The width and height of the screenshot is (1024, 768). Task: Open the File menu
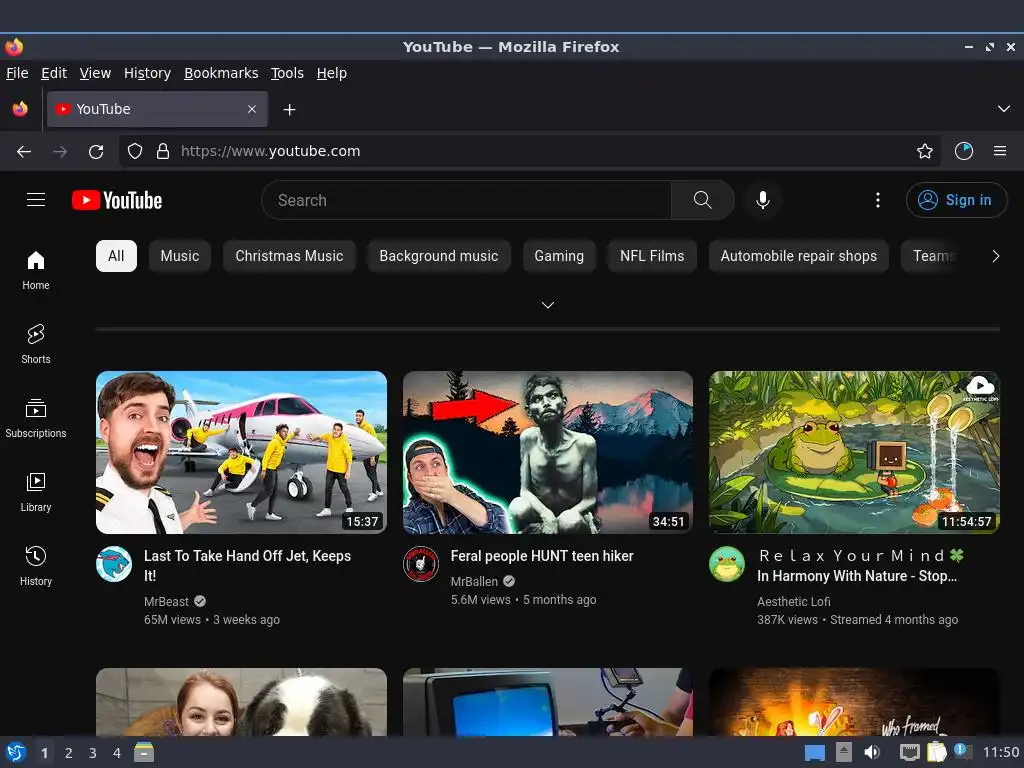pos(17,73)
